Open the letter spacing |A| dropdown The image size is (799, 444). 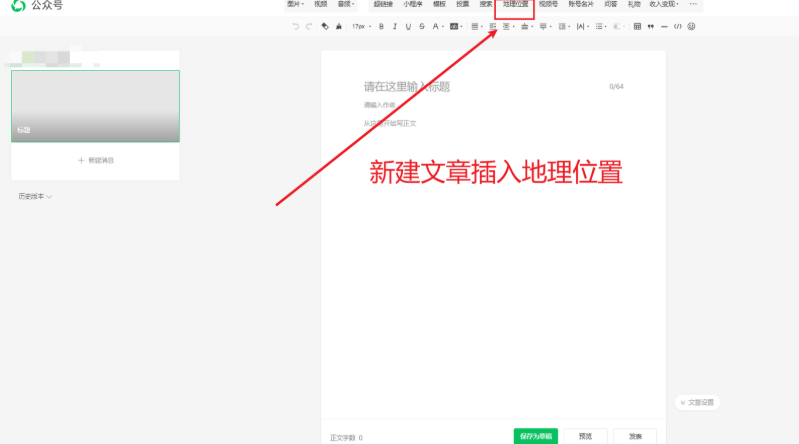point(583,27)
